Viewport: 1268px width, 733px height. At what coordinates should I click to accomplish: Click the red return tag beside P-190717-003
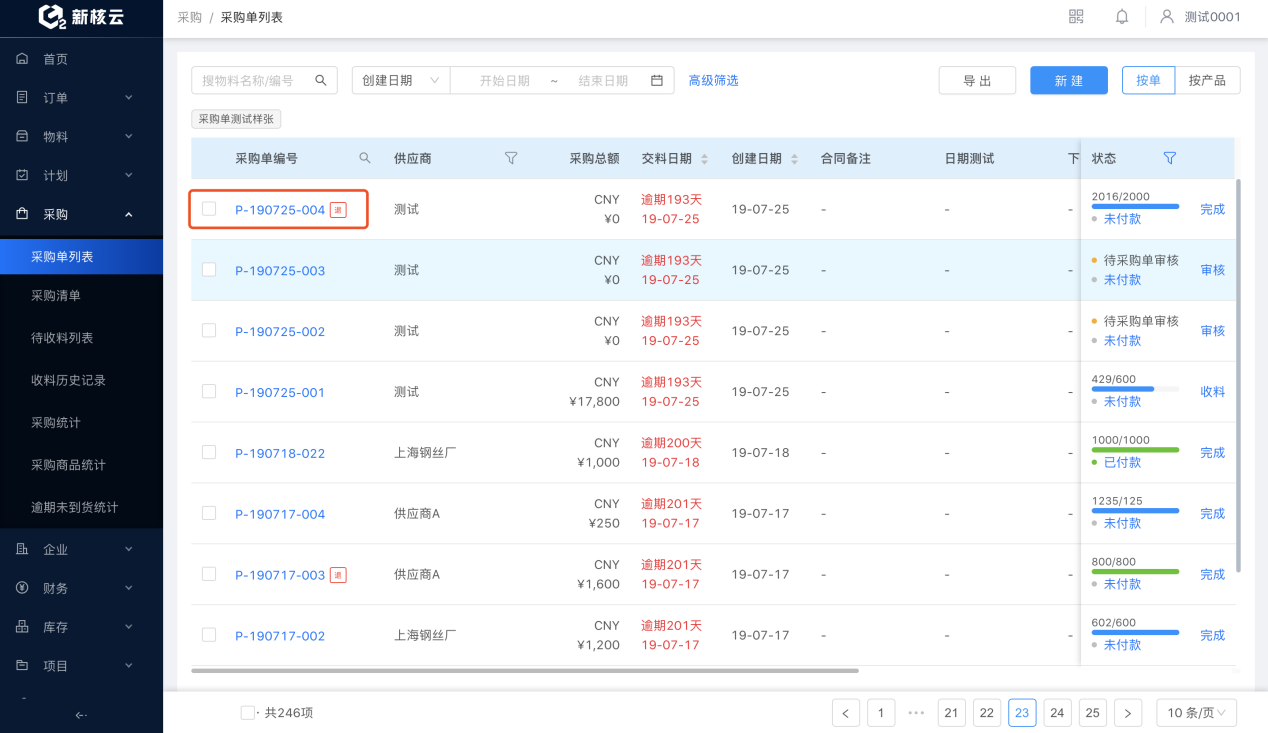[x=338, y=575]
